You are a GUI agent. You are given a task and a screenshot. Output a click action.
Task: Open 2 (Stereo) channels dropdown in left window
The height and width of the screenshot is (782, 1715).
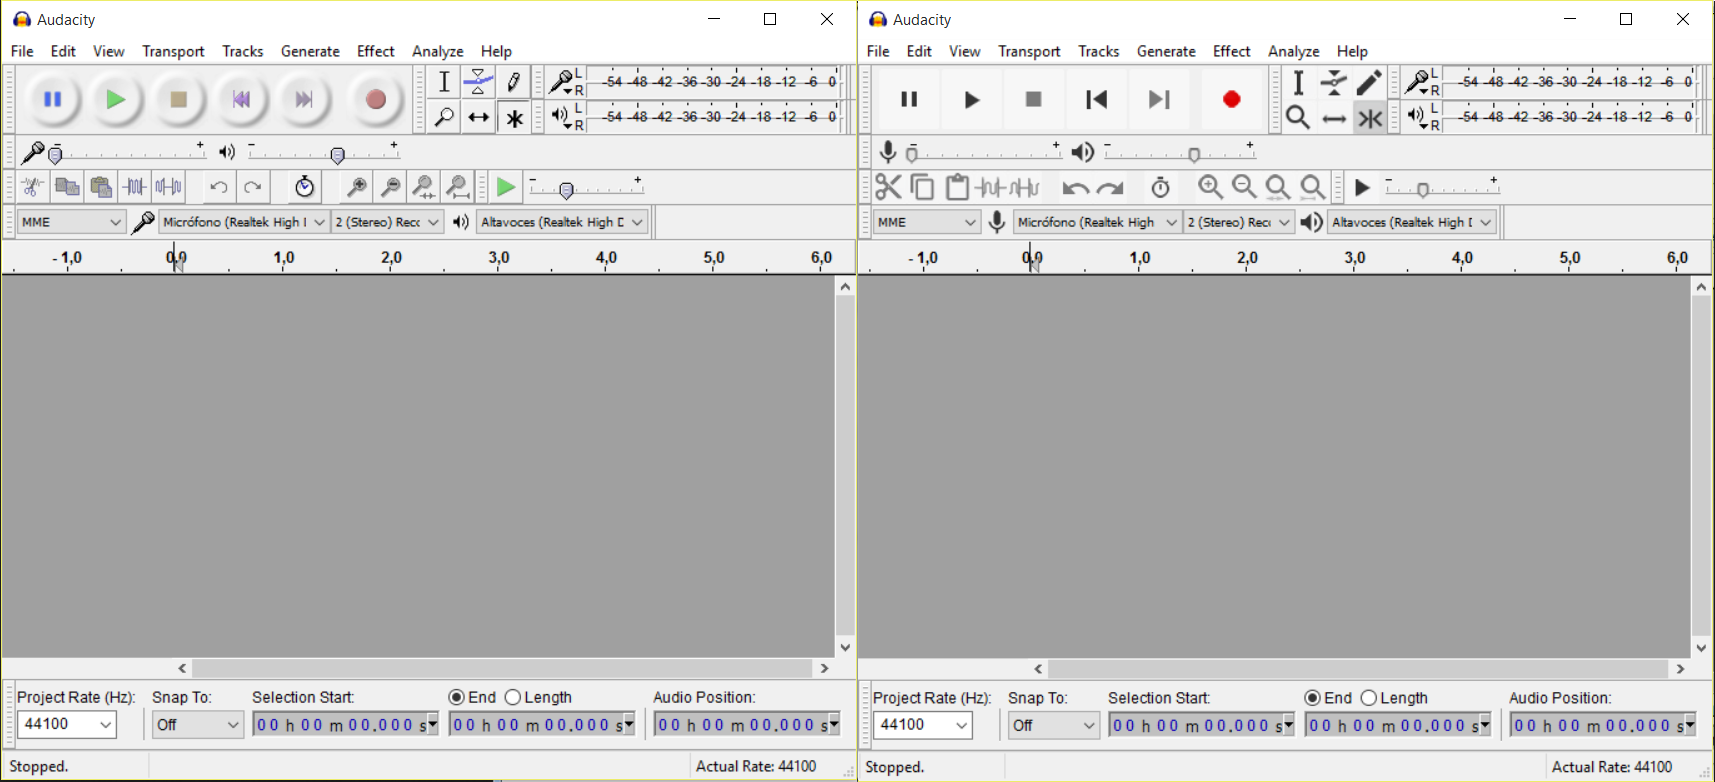click(387, 222)
